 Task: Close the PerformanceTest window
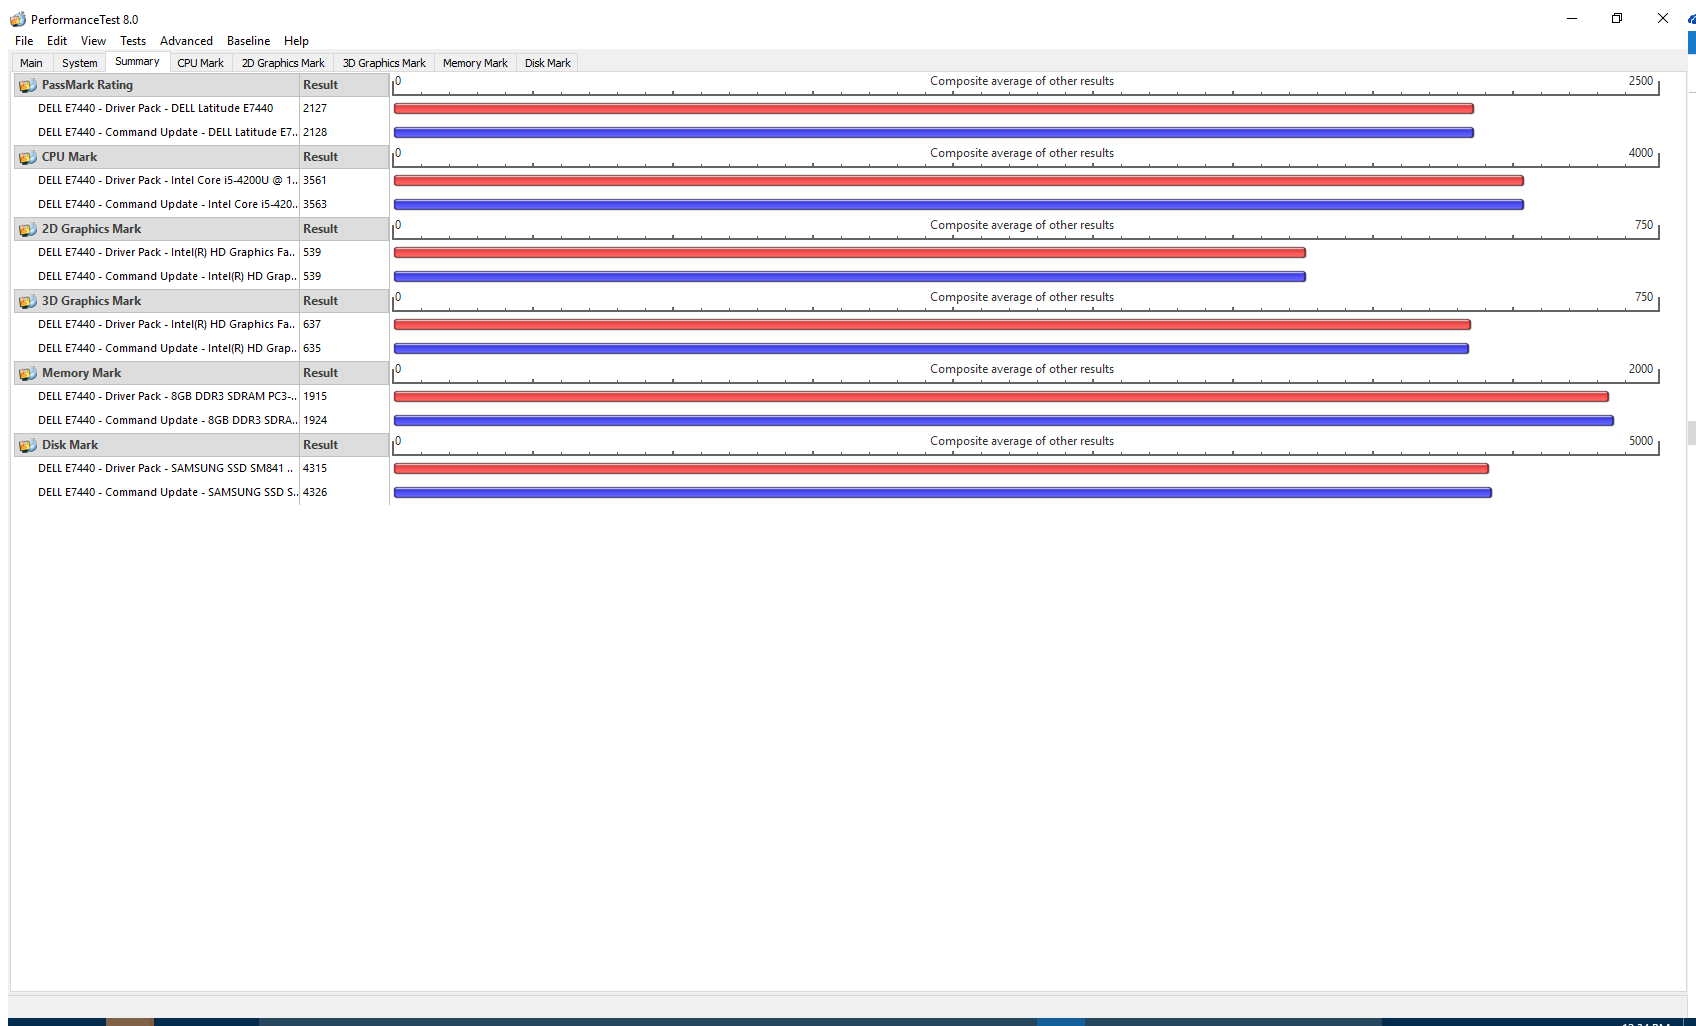point(1663,18)
